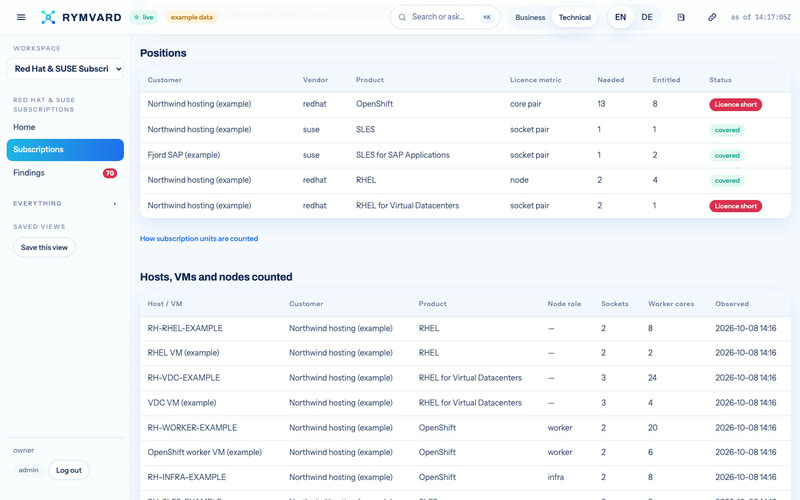The height and width of the screenshot is (500, 800).
Task: Click Hosts, VMs and nodes counted heading
Action: click(x=216, y=277)
